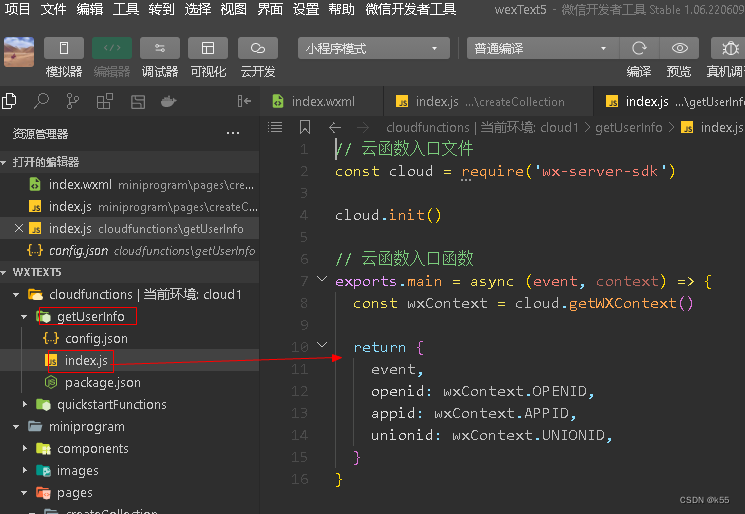Open the 工具 menu
The width and height of the screenshot is (745, 514).
click(126, 9)
